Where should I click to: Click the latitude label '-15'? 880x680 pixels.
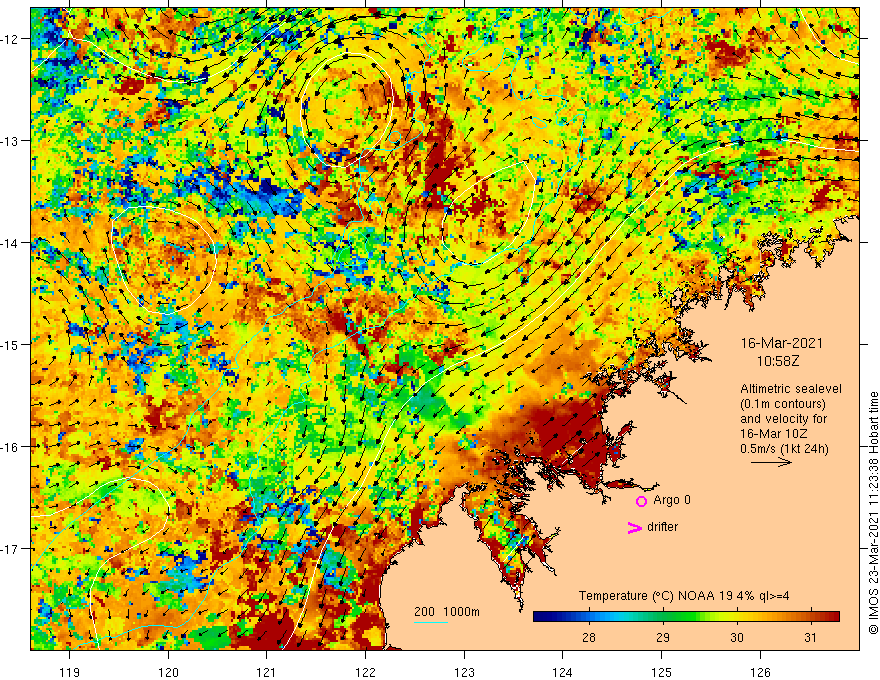[10, 344]
